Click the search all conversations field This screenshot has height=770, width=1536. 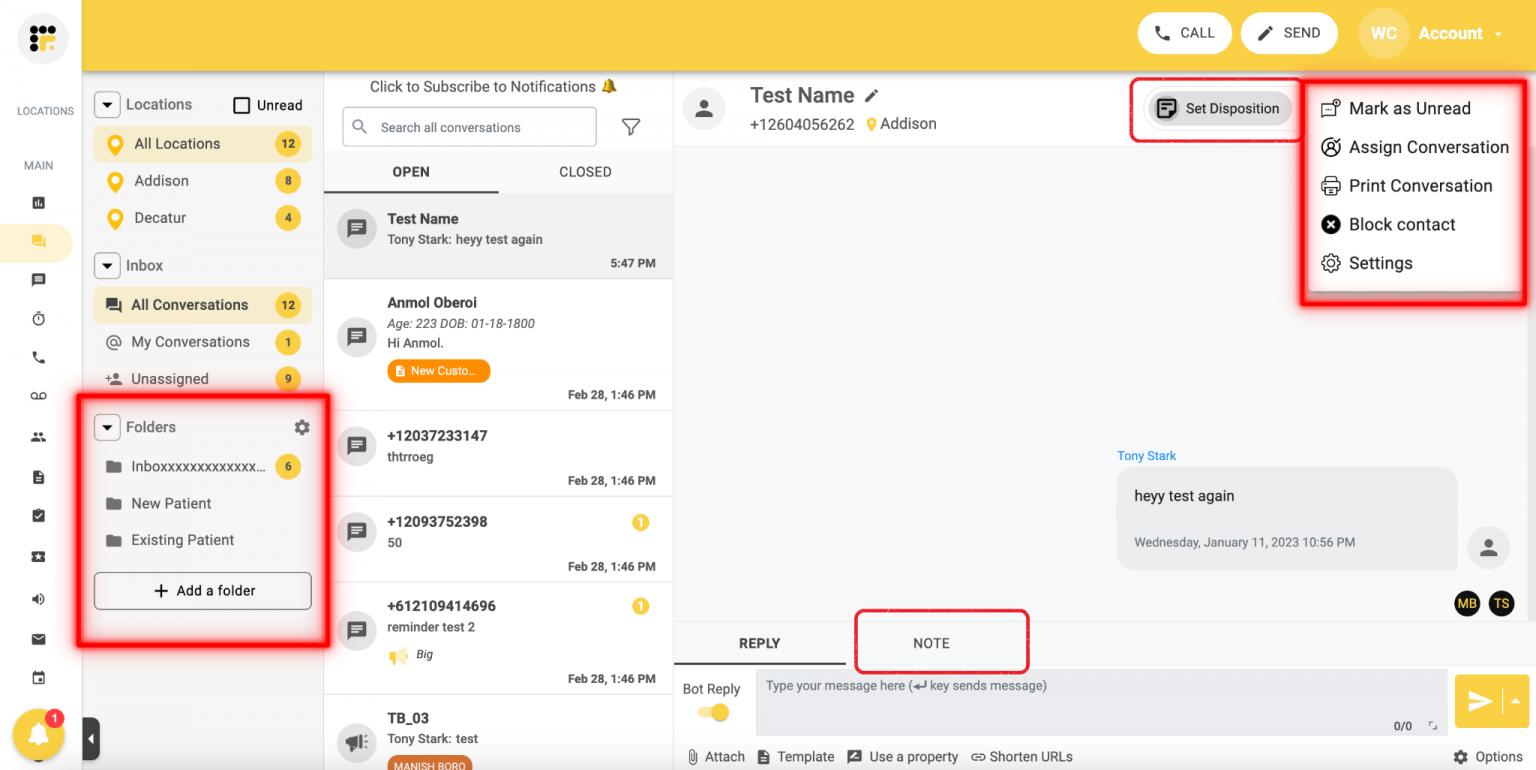[x=468, y=127]
